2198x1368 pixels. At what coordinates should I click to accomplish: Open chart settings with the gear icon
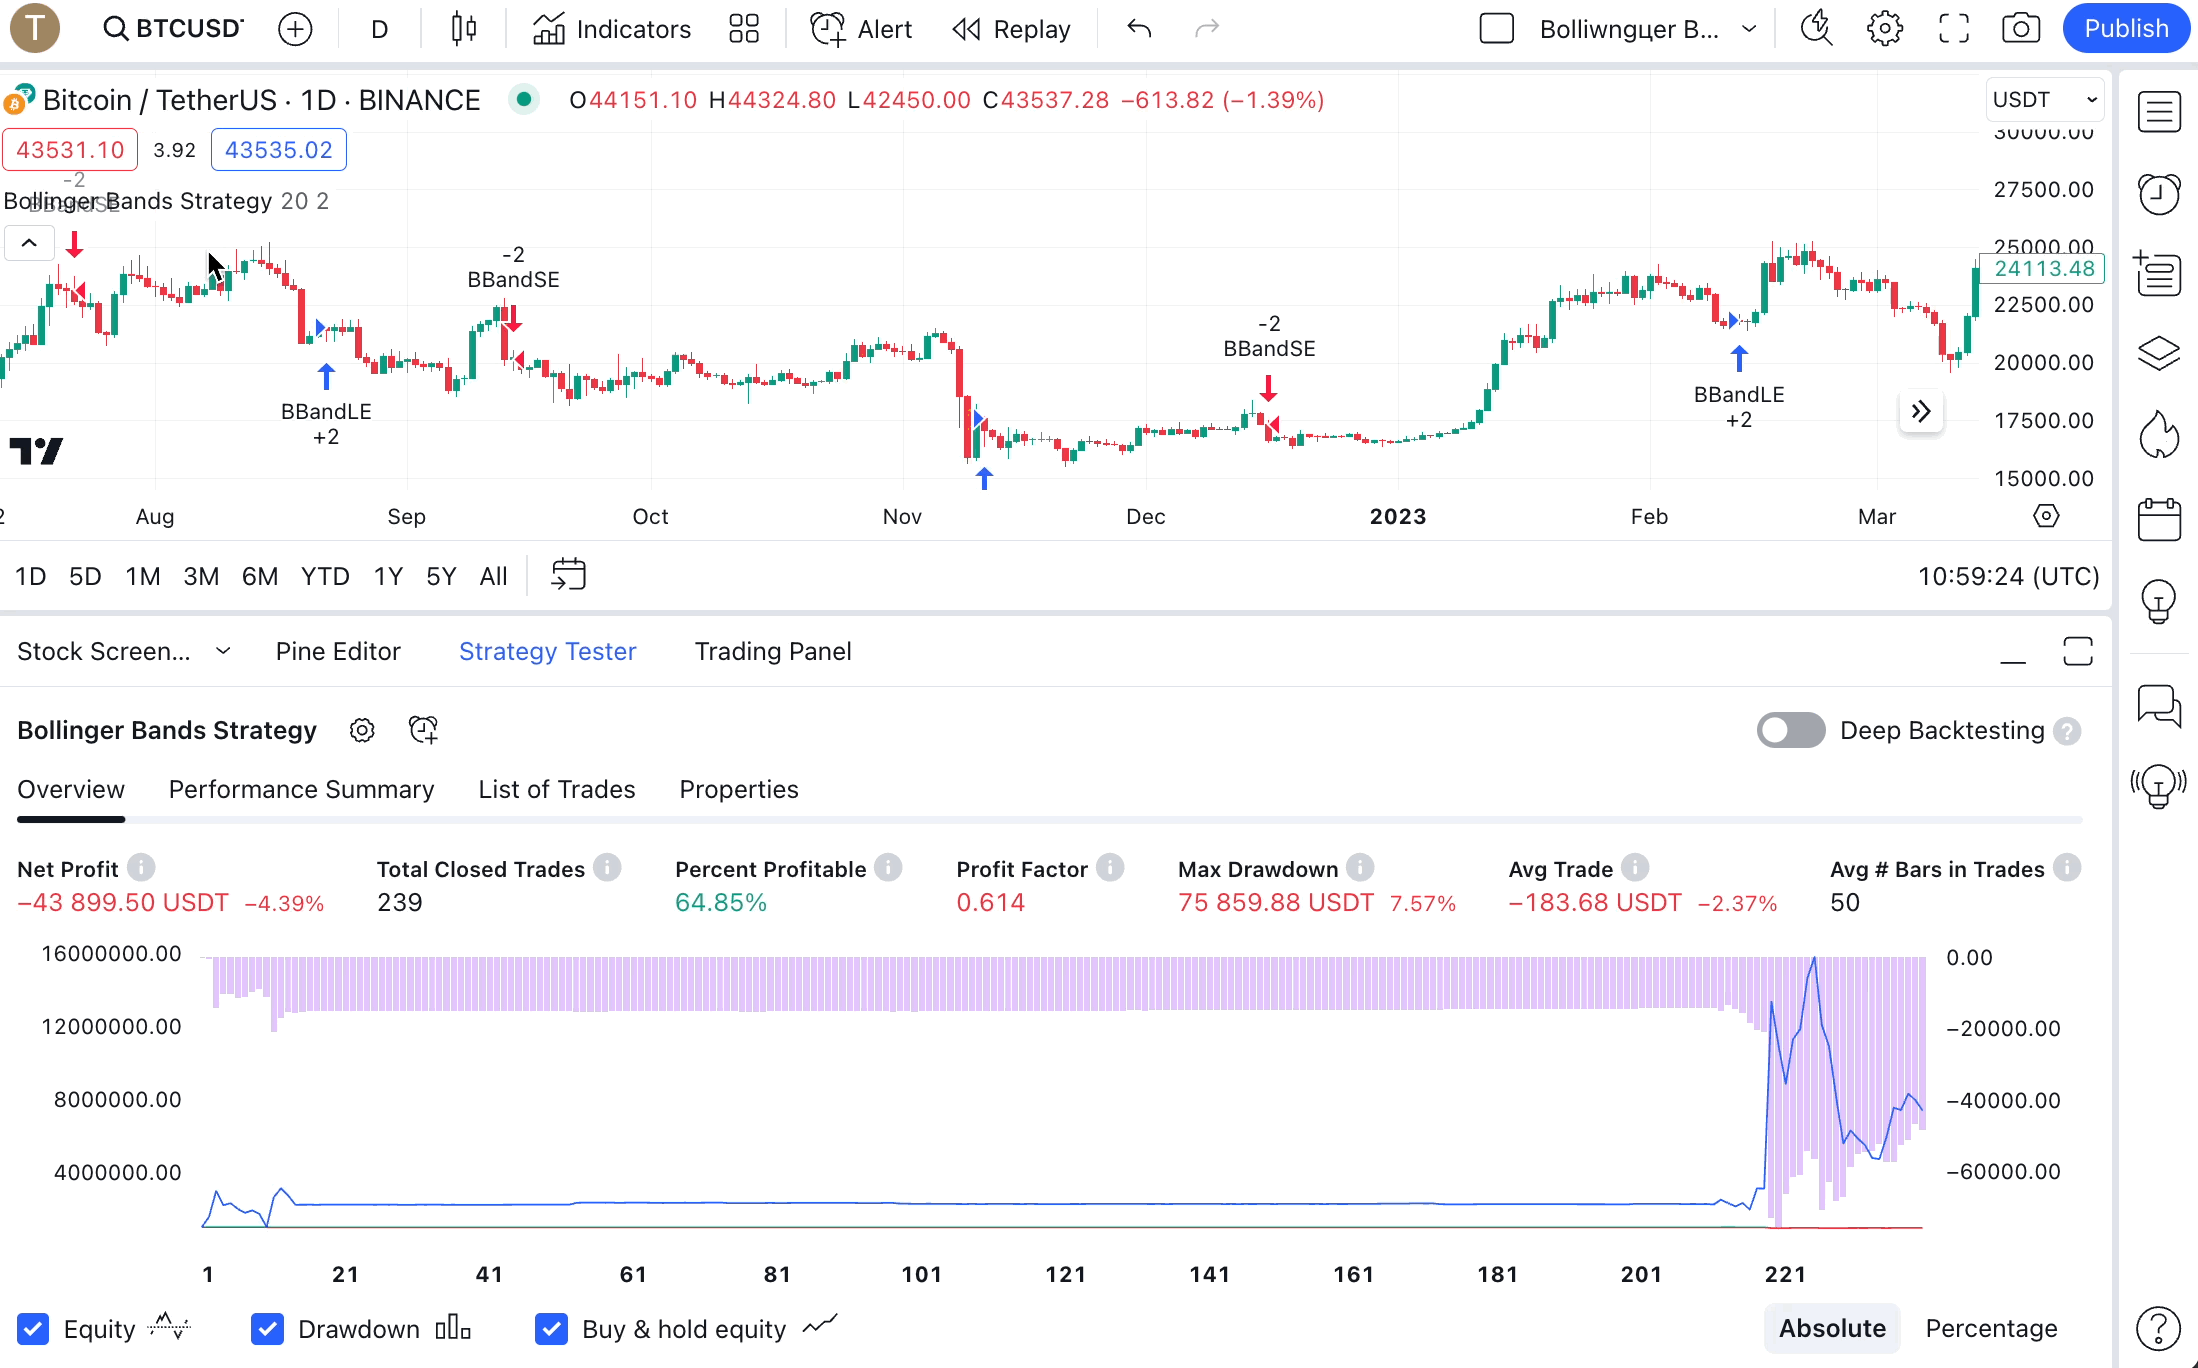click(1884, 28)
